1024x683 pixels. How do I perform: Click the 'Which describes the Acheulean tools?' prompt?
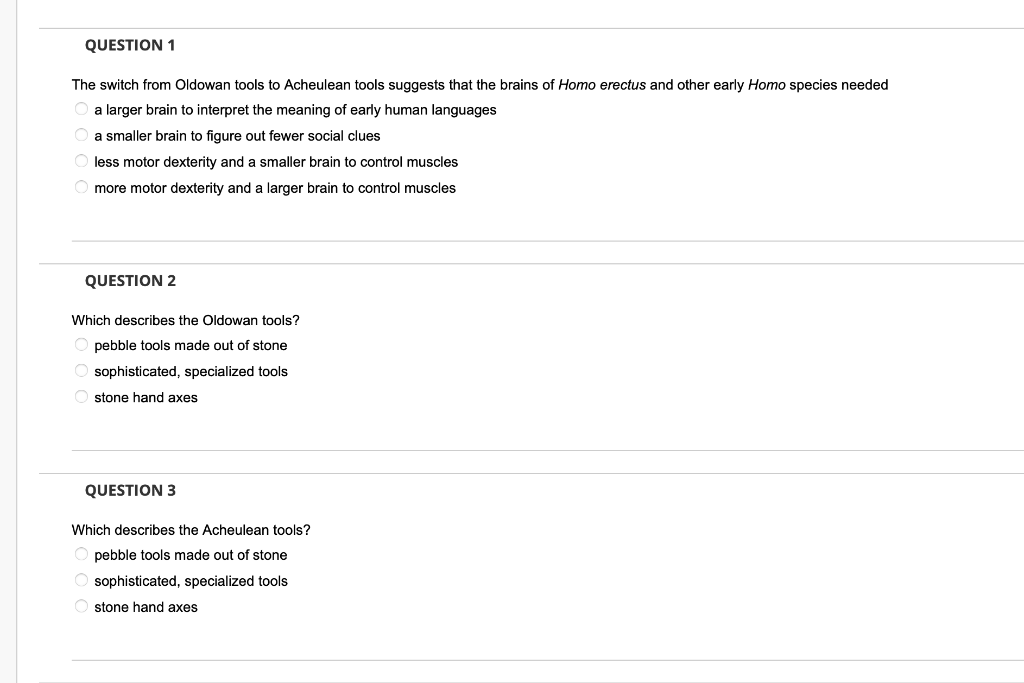pos(191,530)
